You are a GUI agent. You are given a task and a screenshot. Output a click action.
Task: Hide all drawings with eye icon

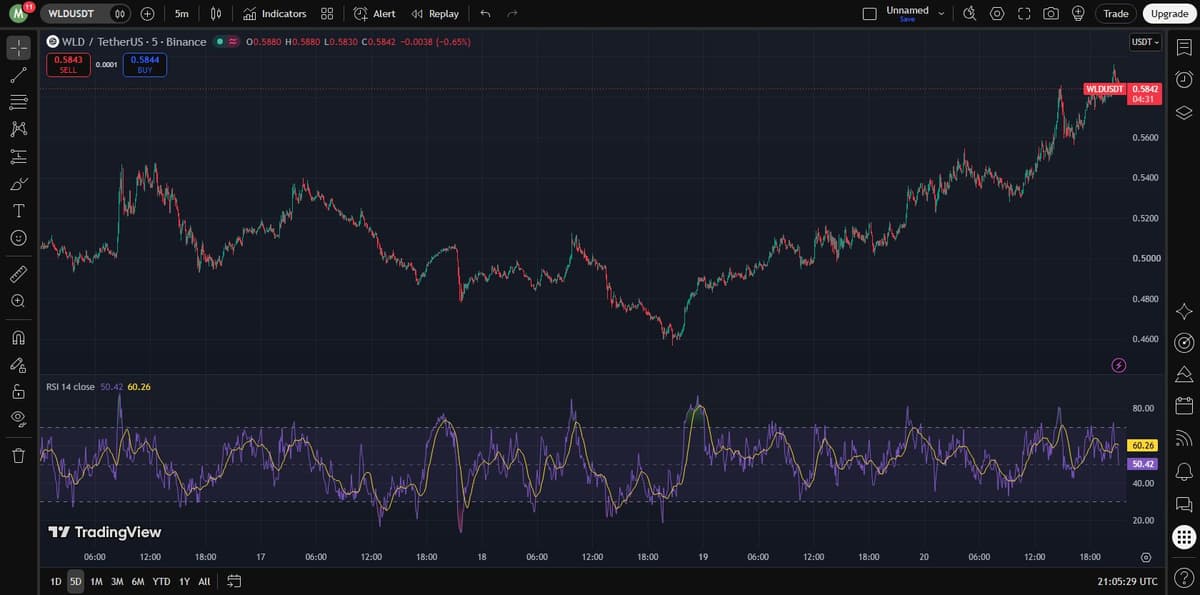coord(18,418)
